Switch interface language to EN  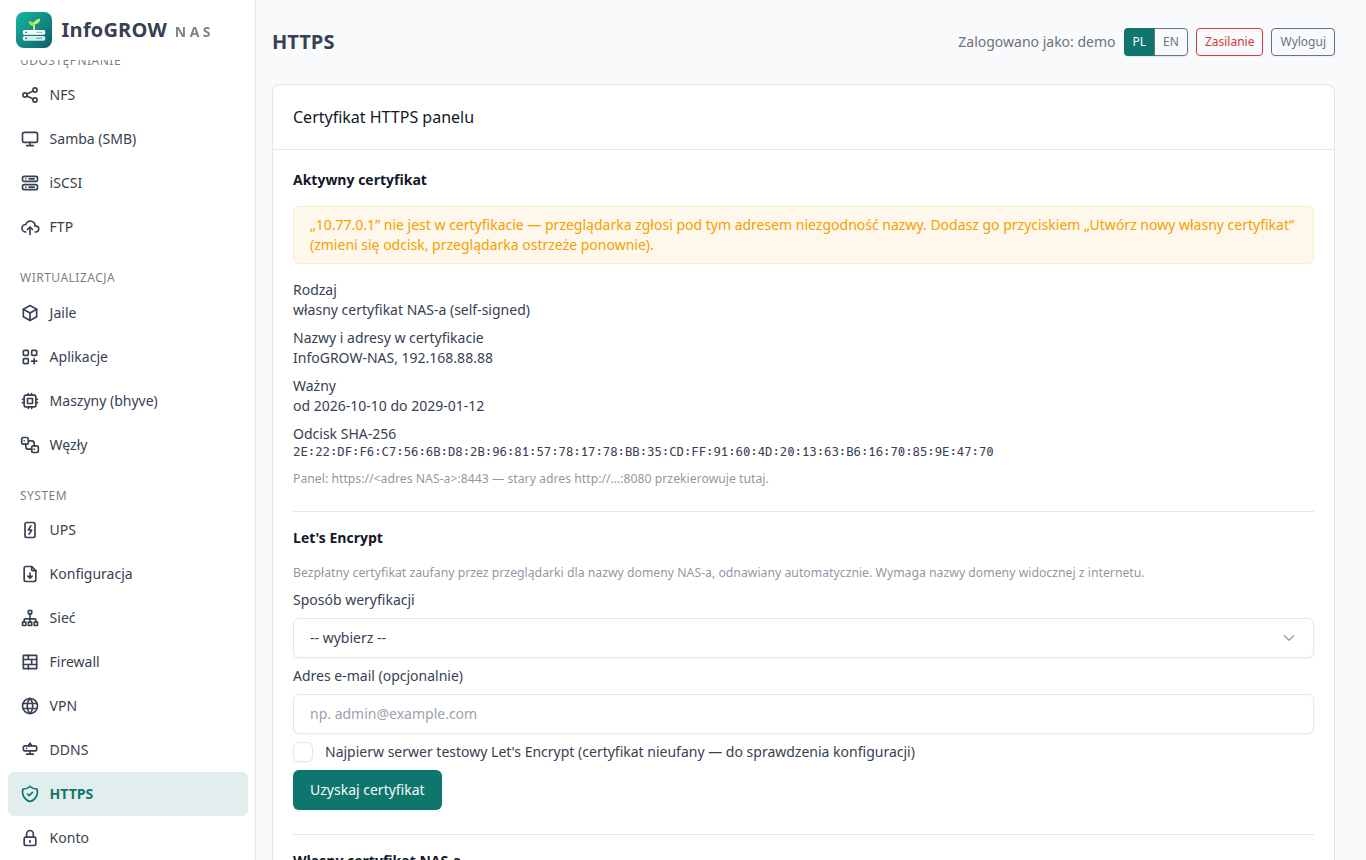point(1171,42)
